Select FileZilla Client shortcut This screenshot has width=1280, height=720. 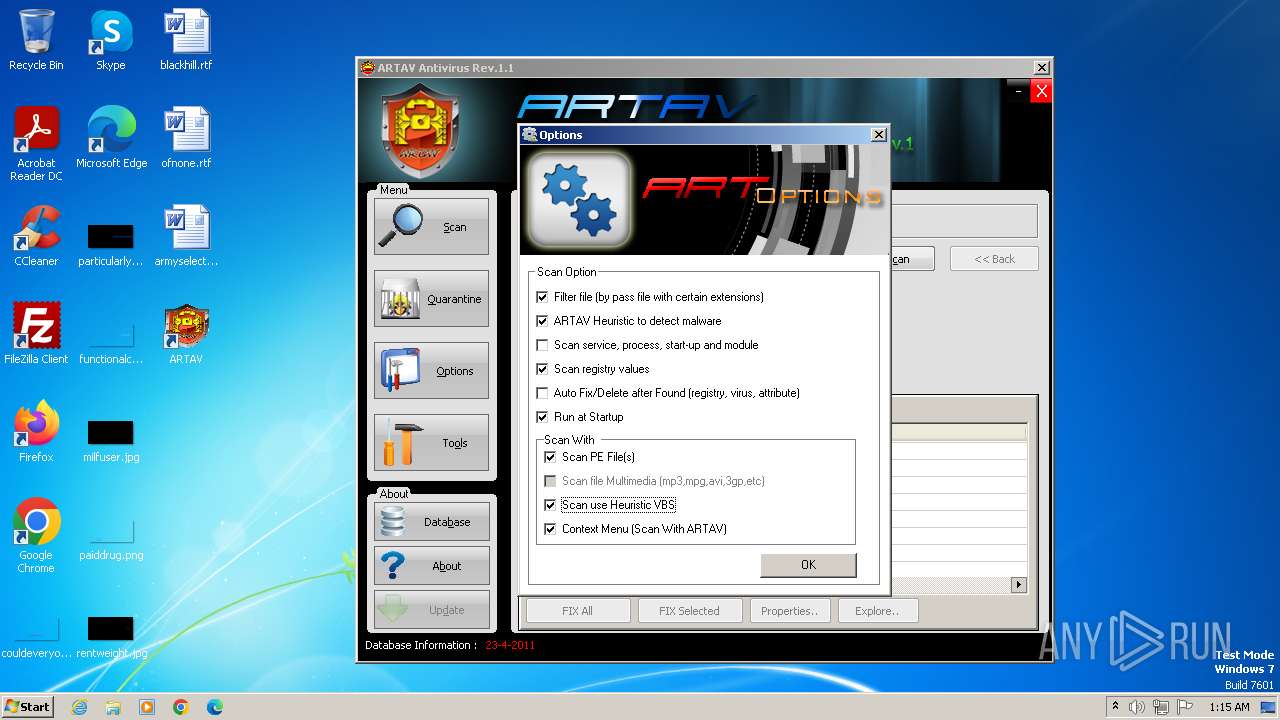36,334
